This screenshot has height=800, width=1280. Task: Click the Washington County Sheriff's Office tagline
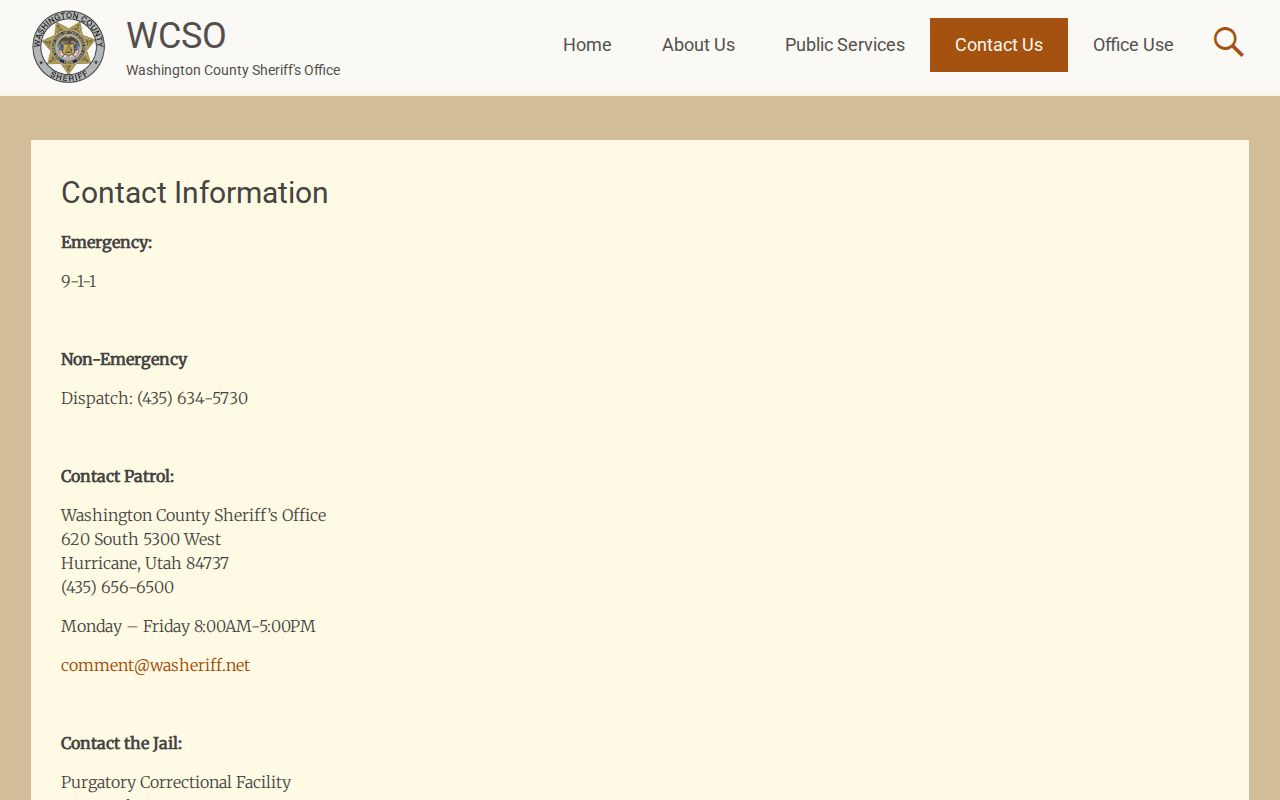pyautogui.click(x=233, y=70)
